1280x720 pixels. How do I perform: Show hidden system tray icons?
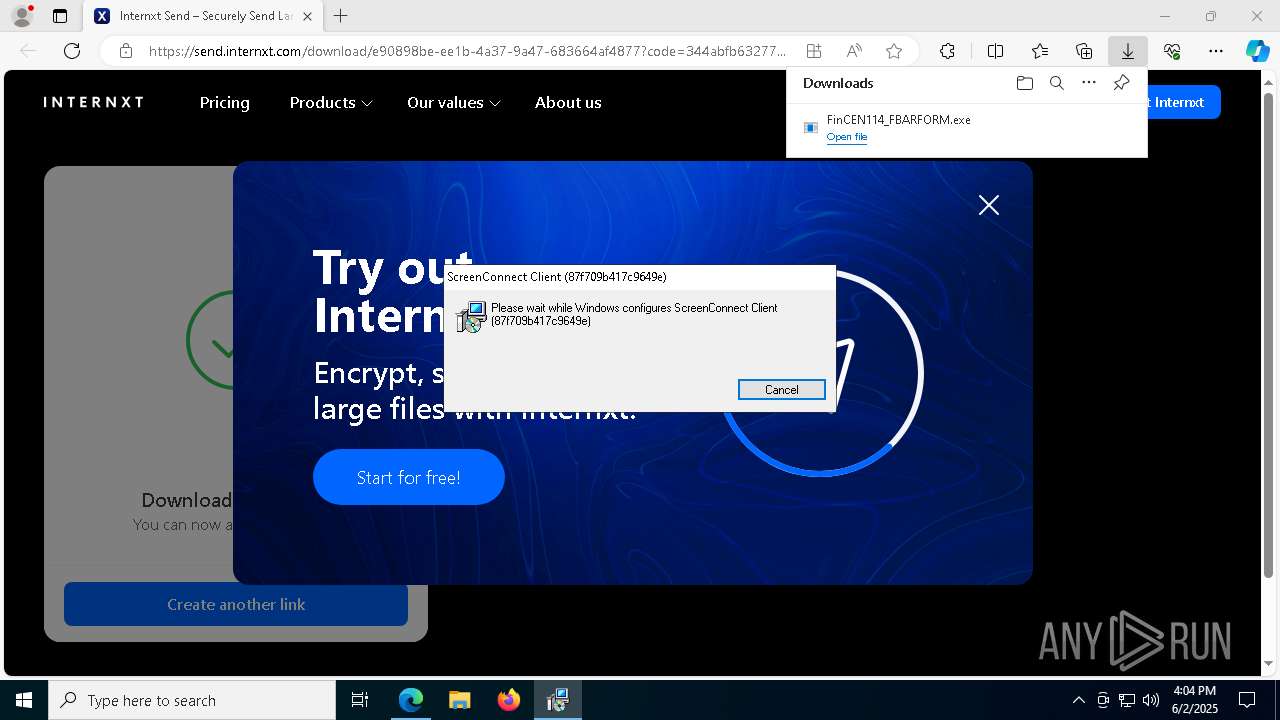1078,700
